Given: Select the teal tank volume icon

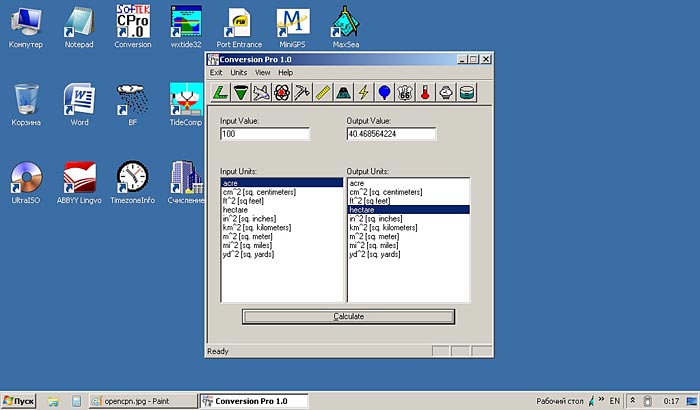Looking at the screenshot, I should pyautogui.click(x=467, y=92).
